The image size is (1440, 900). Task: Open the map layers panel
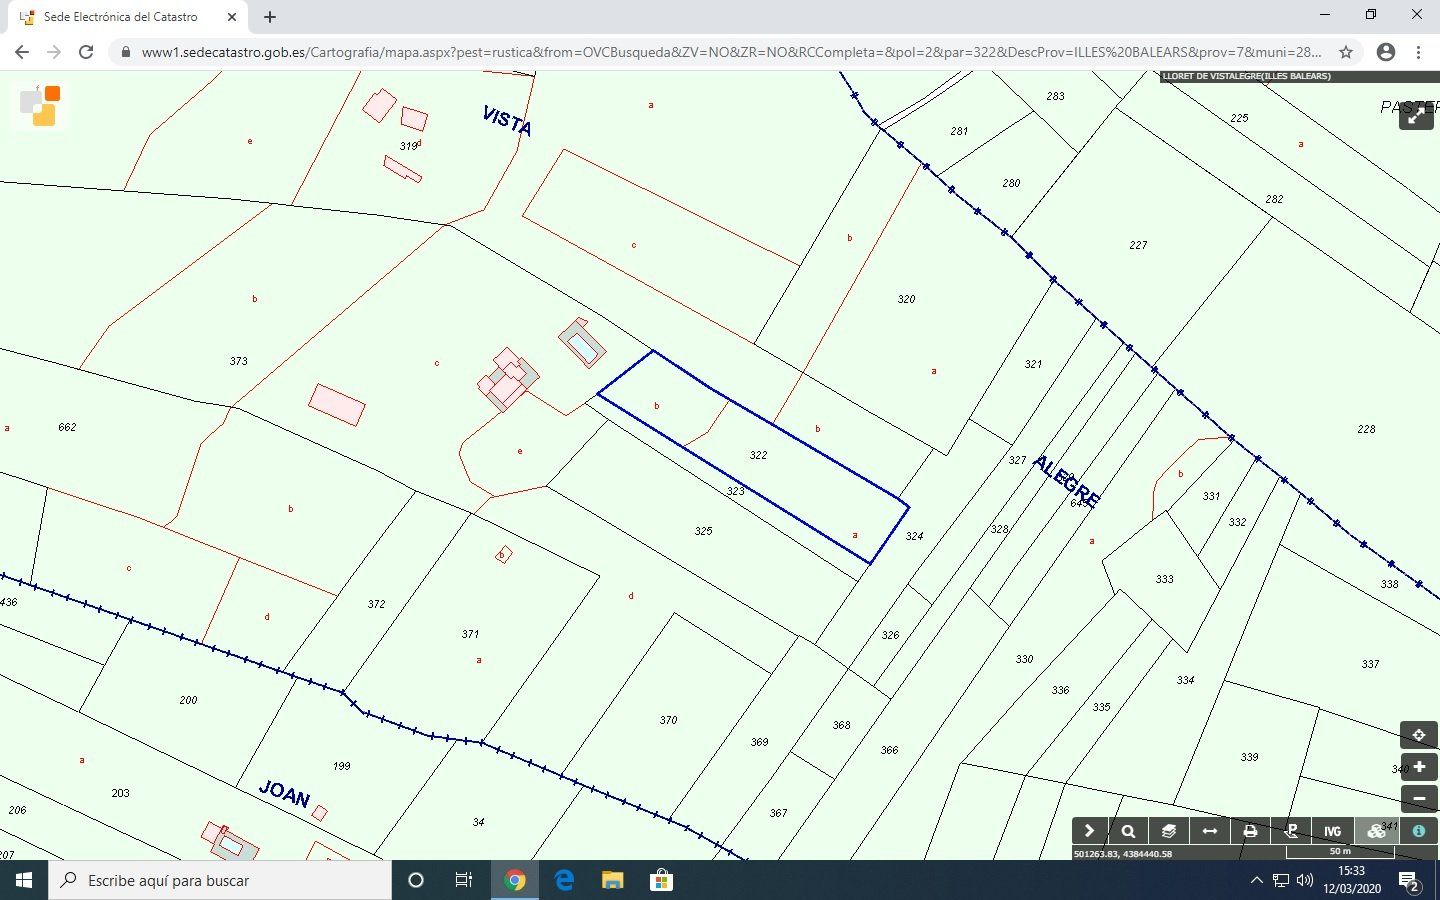click(1168, 831)
